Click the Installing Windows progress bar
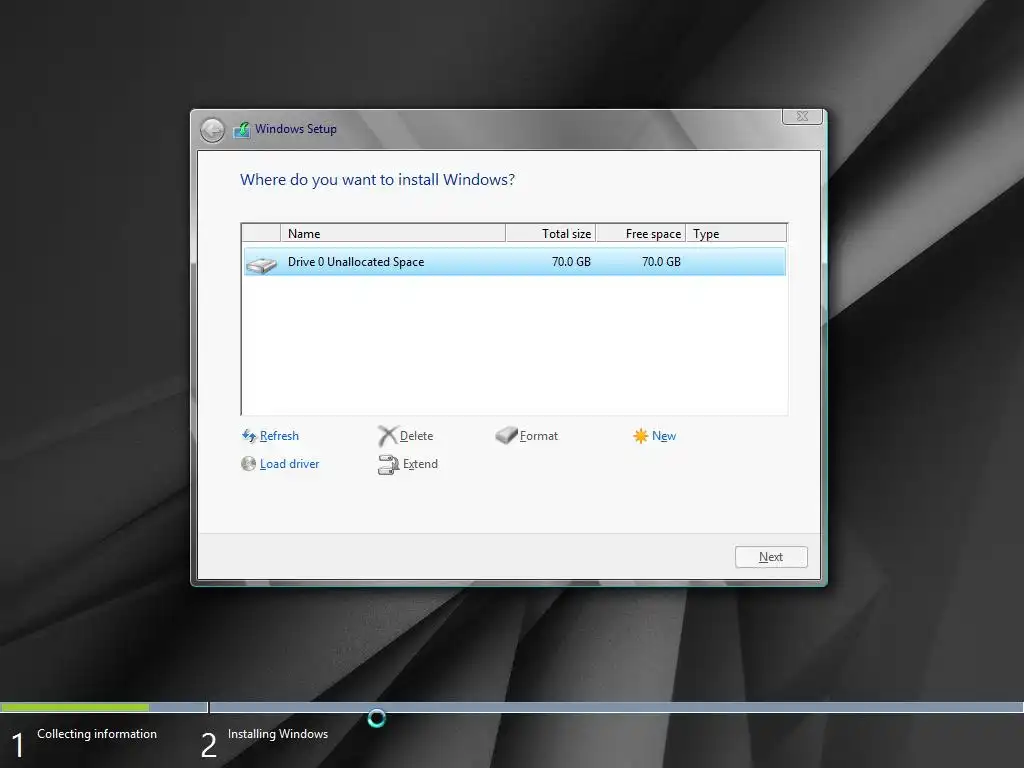 [x=616, y=707]
